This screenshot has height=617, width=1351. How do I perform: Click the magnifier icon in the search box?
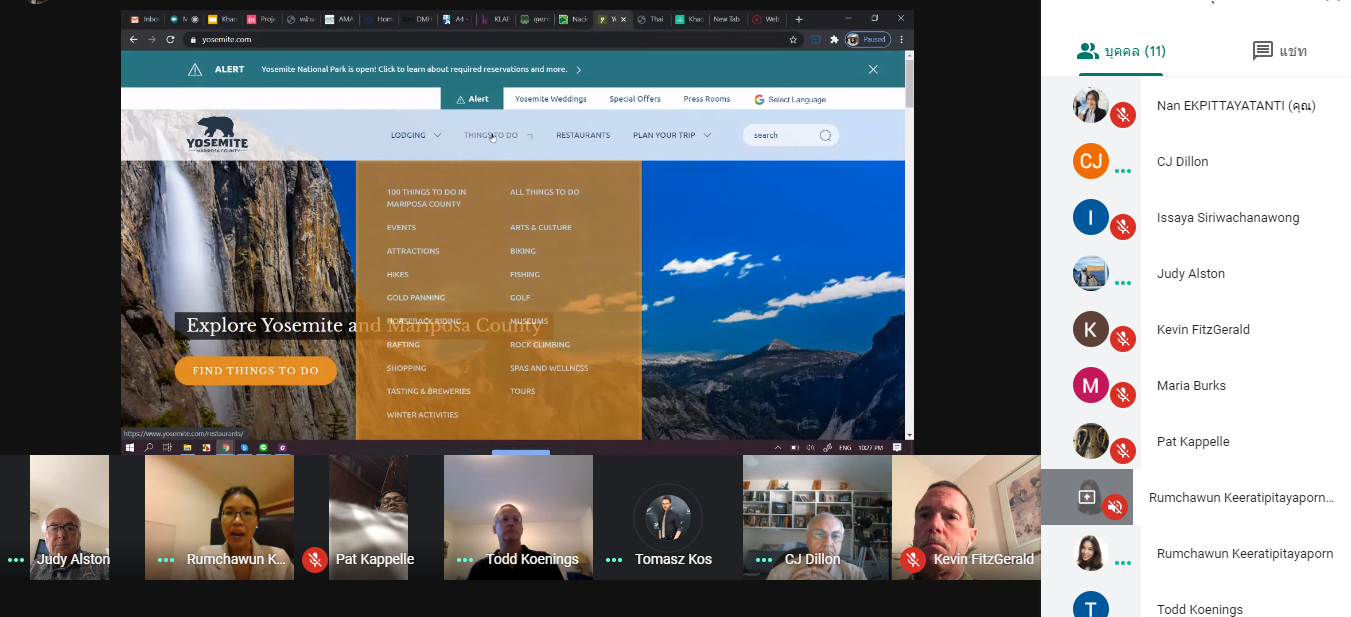coord(825,135)
